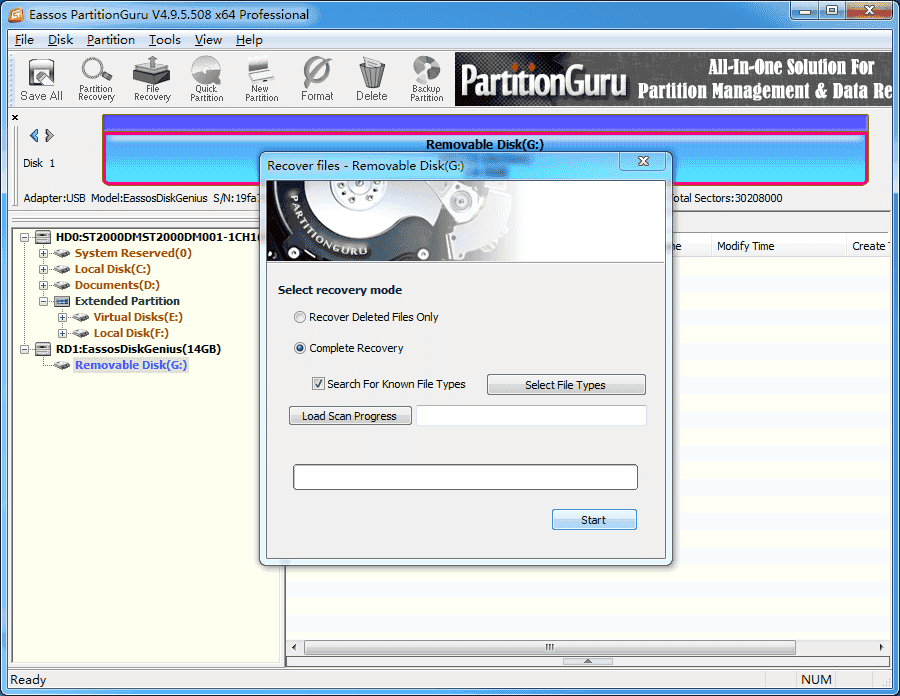The width and height of the screenshot is (900, 696).
Task: Collapse the RD1:EassosDiskGenius node
Action: (x=24, y=349)
